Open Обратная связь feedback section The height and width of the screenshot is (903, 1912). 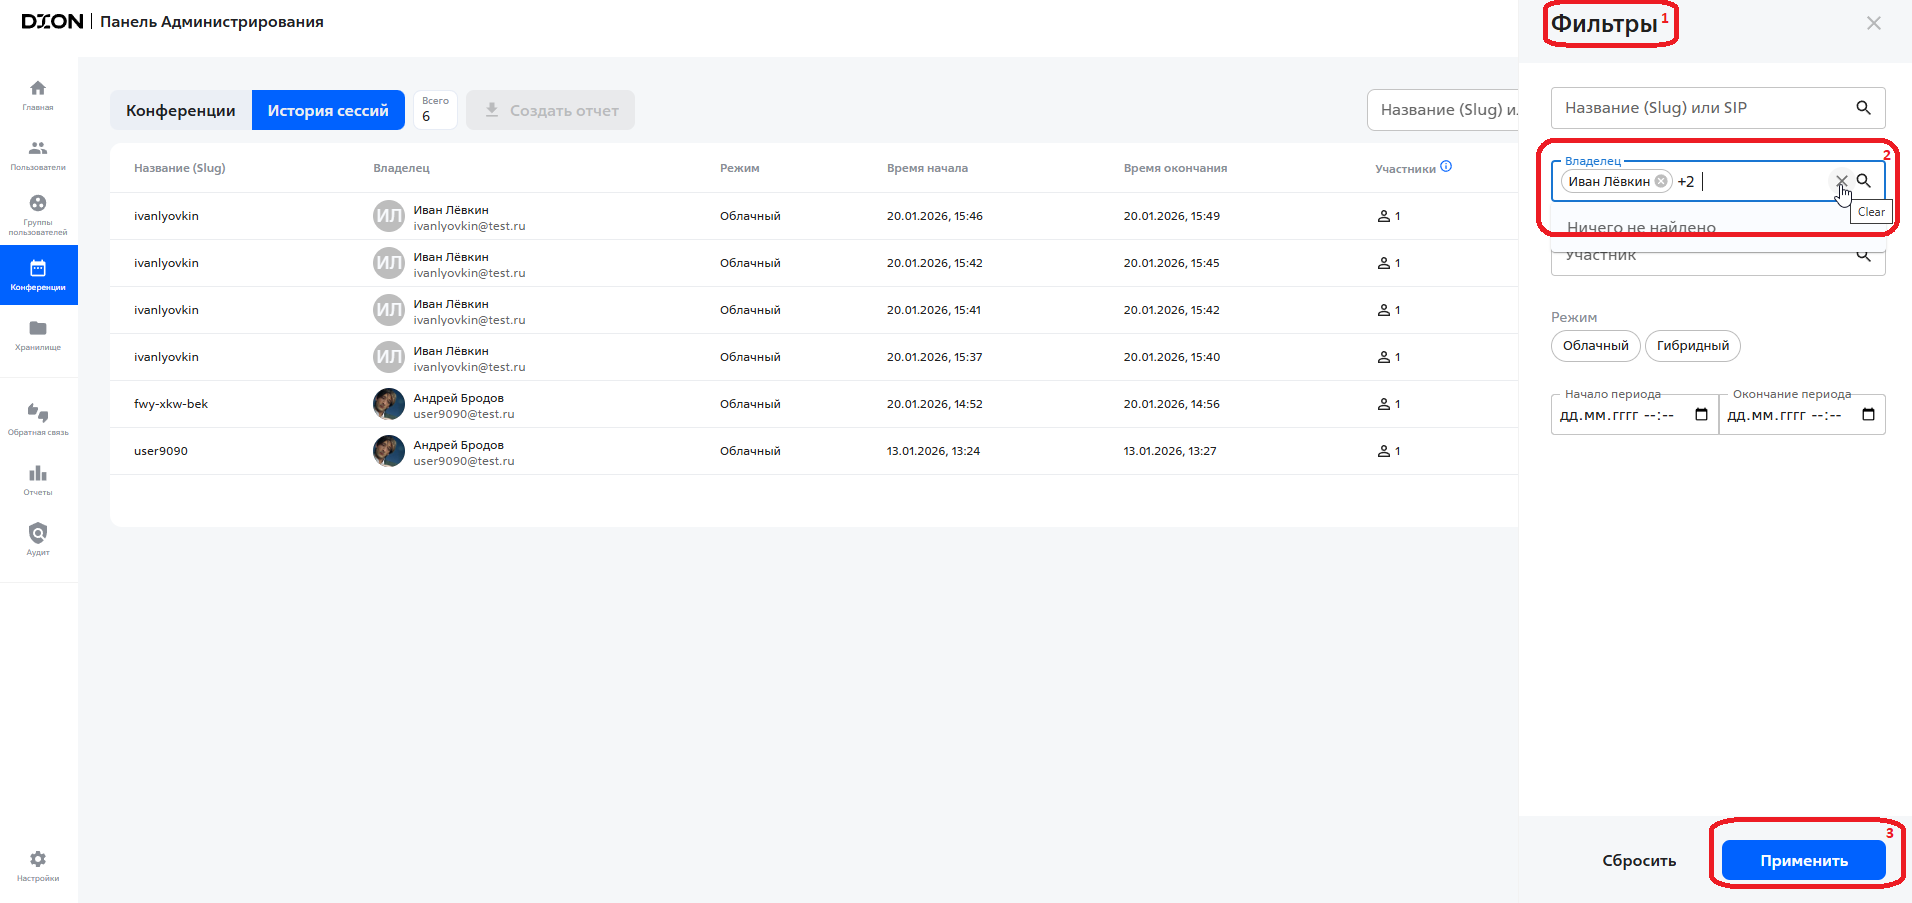click(38, 419)
